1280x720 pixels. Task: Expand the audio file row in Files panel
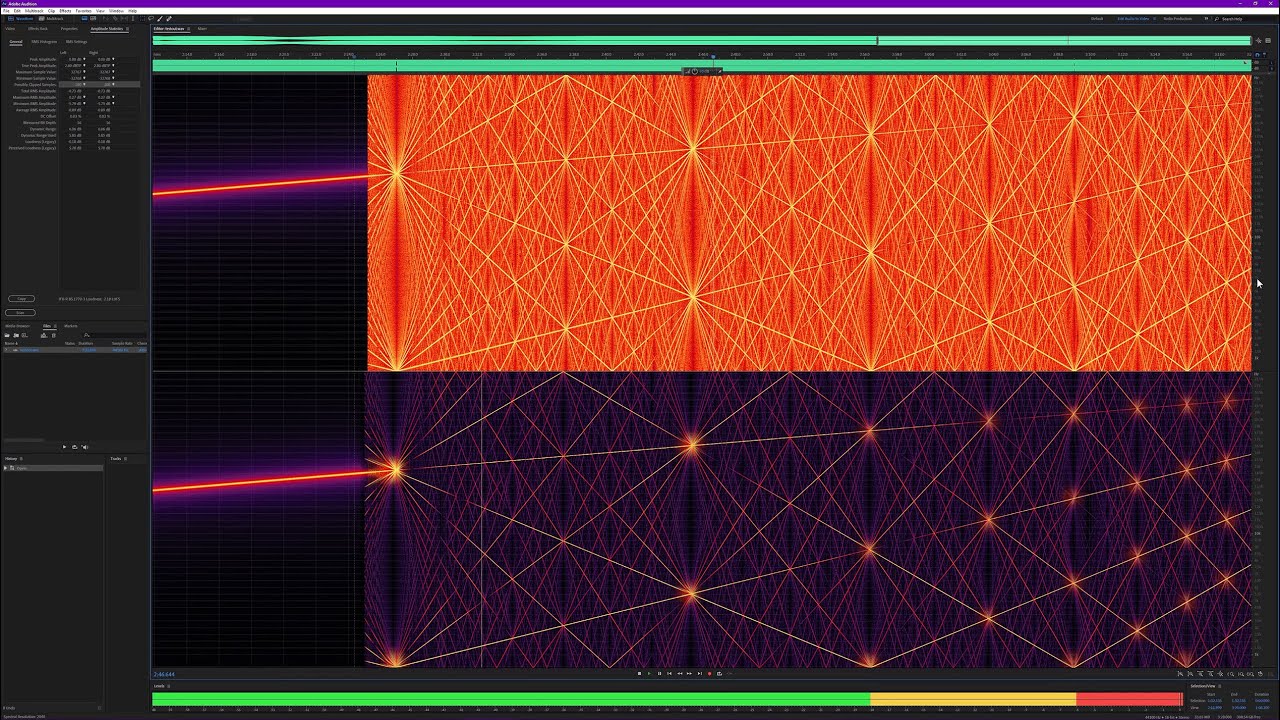click(x=6, y=350)
